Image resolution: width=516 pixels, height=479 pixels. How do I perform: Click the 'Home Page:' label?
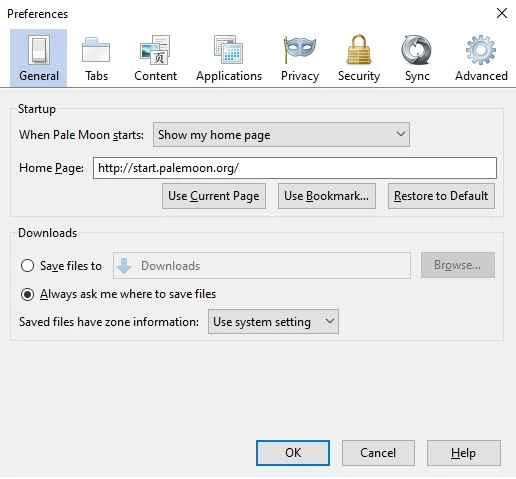click(x=51, y=168)
